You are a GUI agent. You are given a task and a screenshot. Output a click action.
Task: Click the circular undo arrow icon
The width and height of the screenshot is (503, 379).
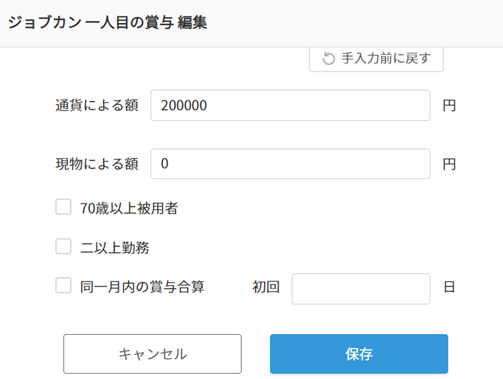[328, 59]
